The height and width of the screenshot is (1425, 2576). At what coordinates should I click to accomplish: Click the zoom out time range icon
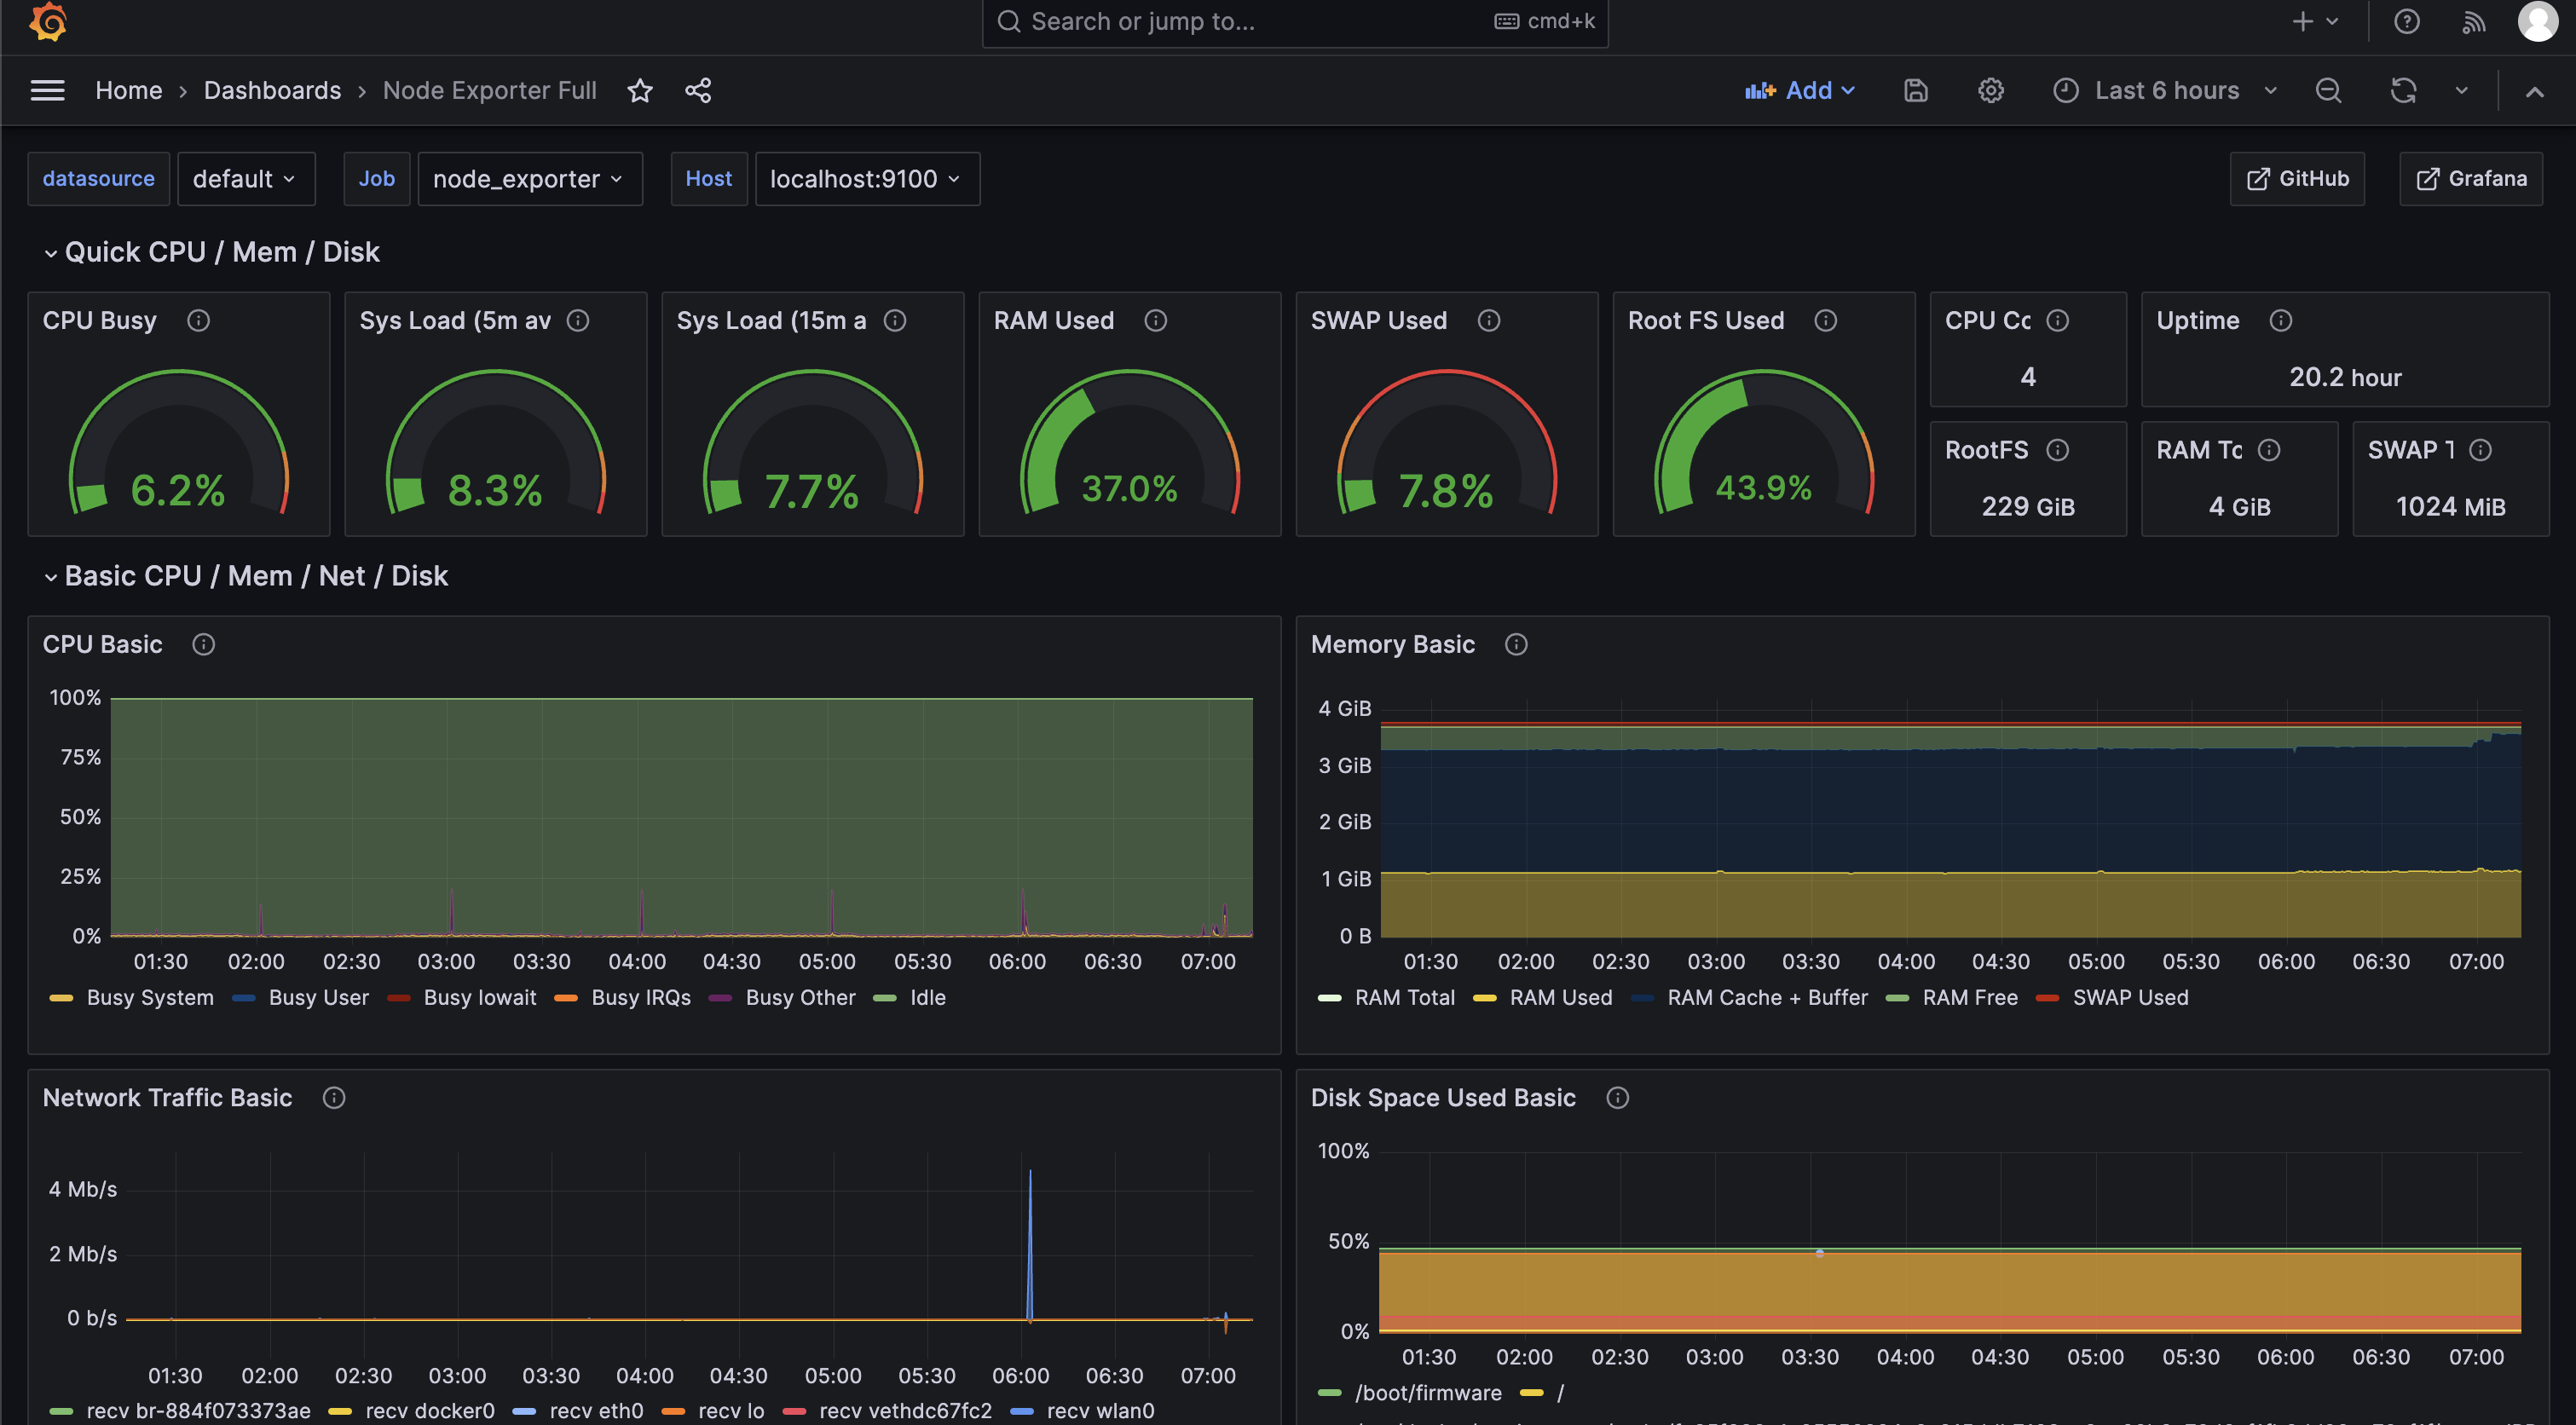[x=2328, y=91]
